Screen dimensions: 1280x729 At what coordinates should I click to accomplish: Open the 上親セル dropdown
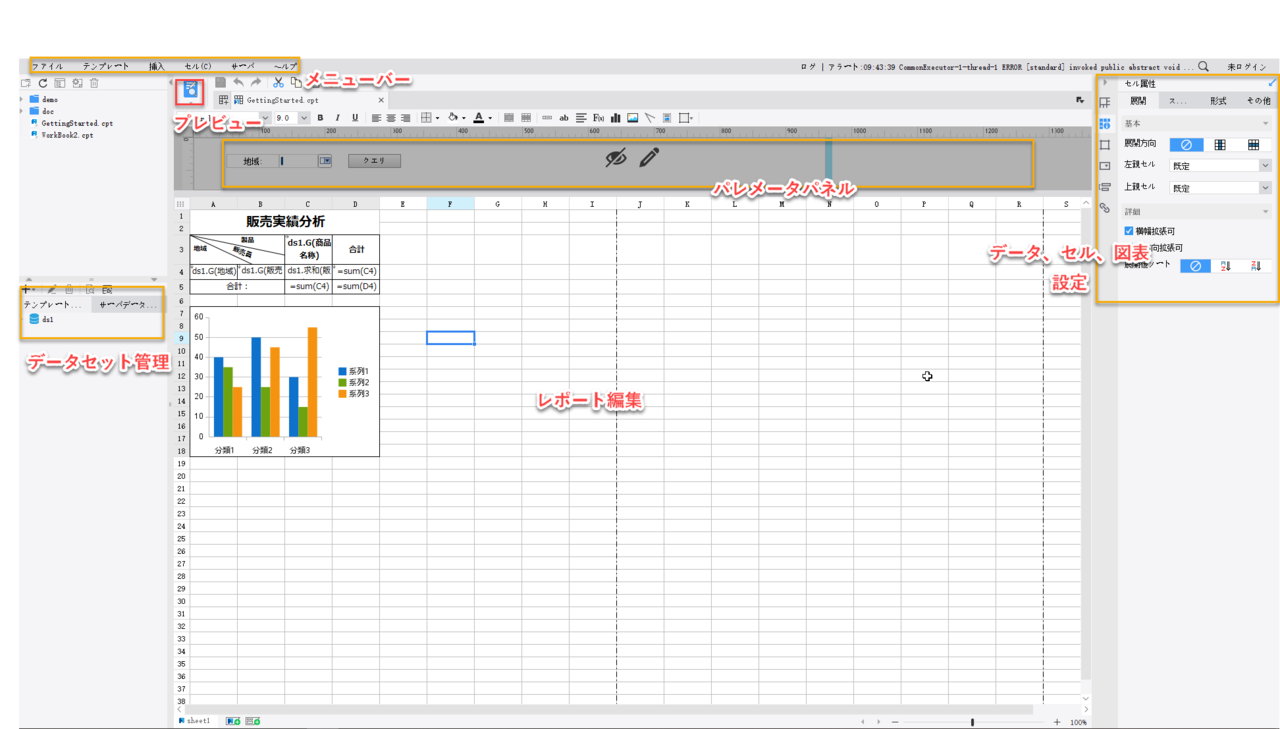tap(1264, 188)
